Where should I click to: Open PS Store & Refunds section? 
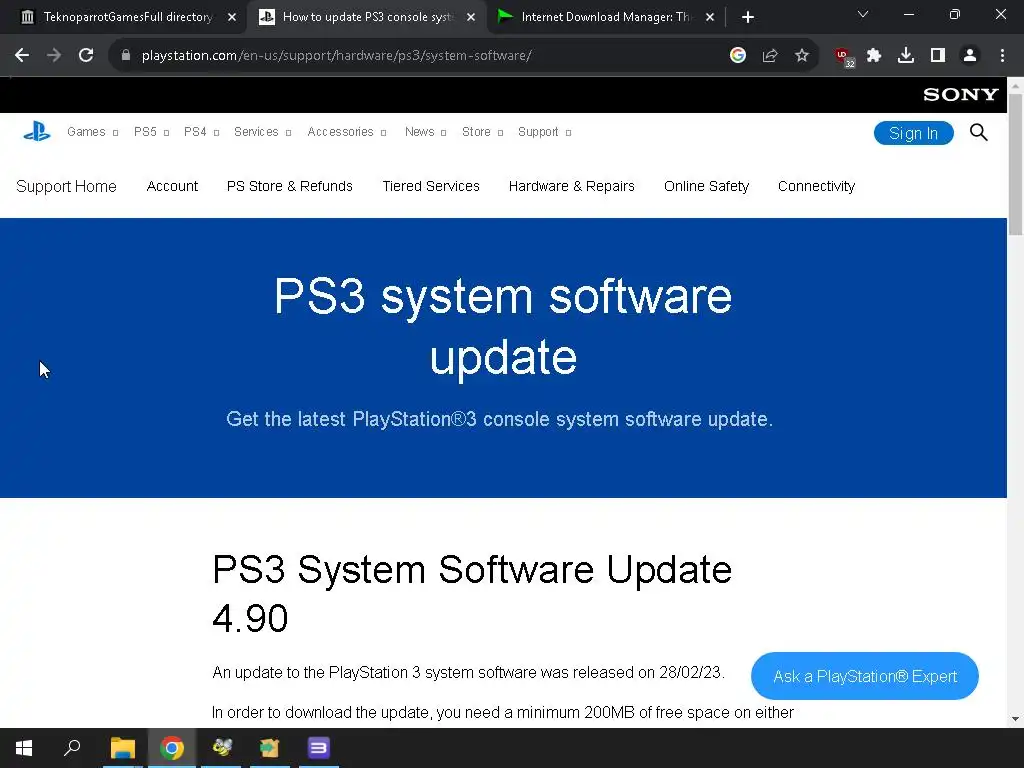pos(289,186)
